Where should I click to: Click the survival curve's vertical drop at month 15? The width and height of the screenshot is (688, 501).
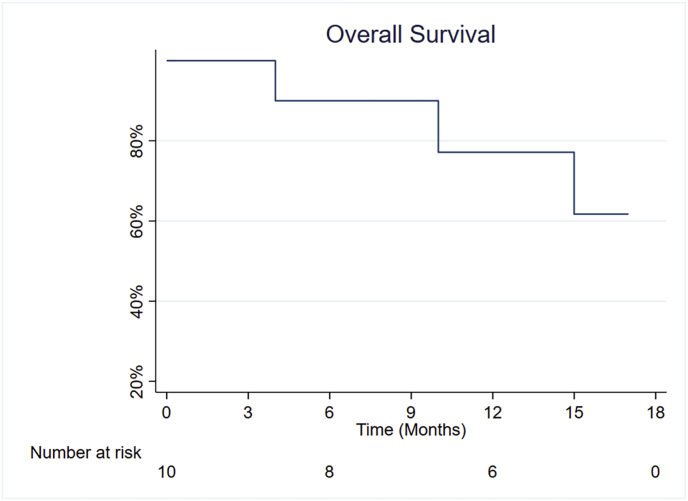[574, 183]
